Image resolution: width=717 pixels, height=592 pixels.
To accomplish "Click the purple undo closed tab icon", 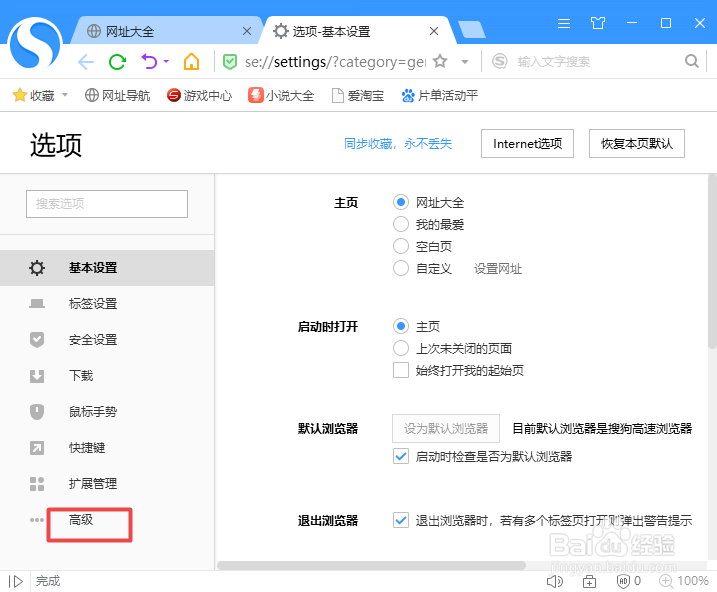I will click(149, 61).
